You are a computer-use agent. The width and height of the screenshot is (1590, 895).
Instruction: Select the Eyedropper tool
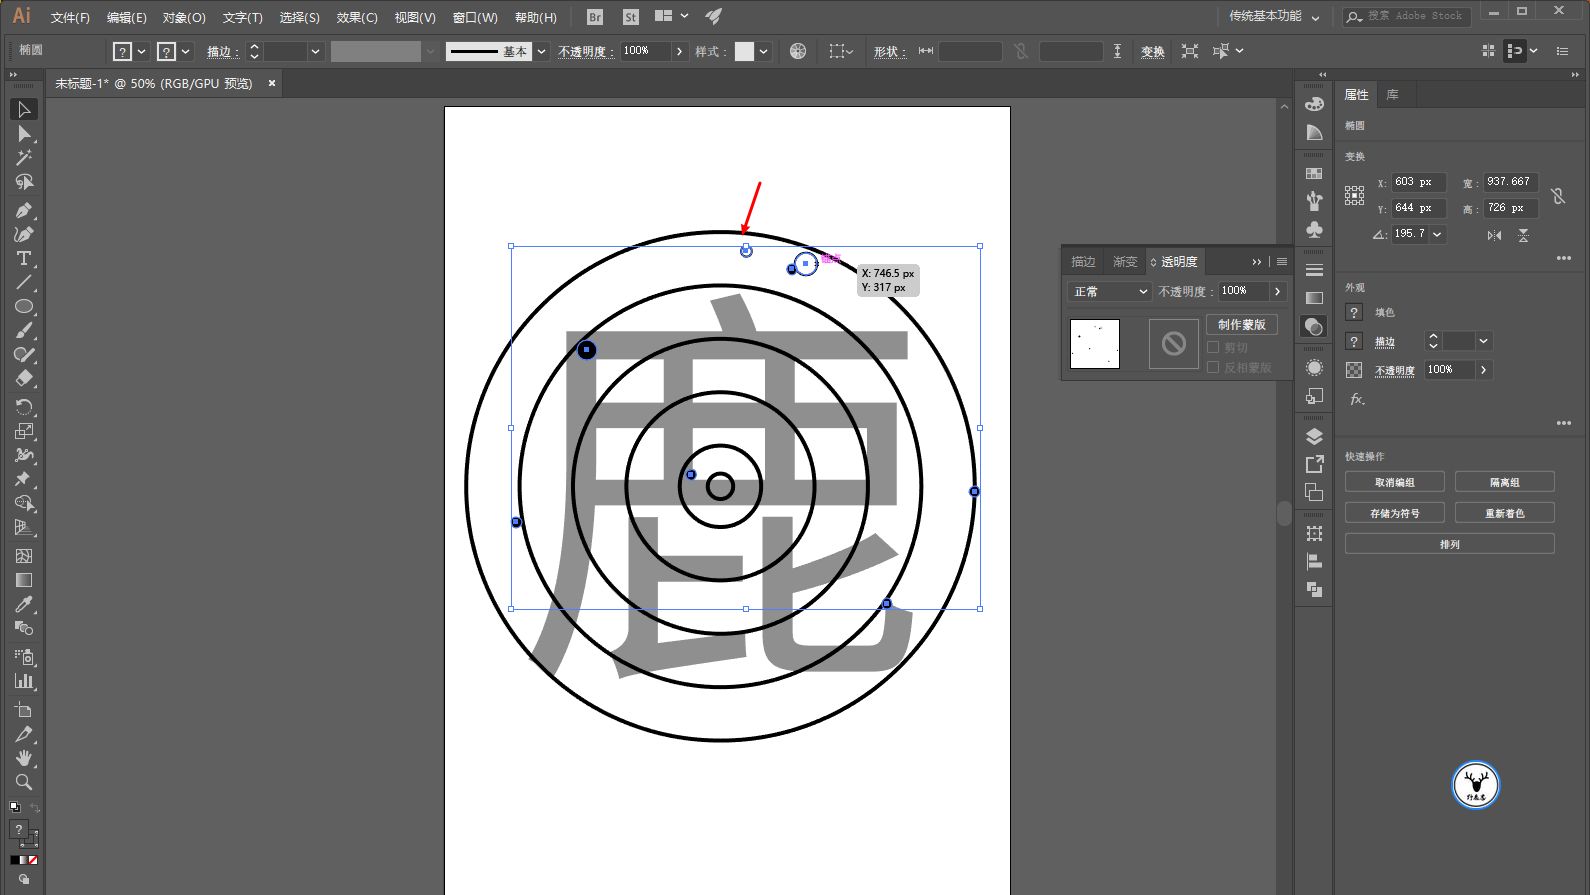24,604
